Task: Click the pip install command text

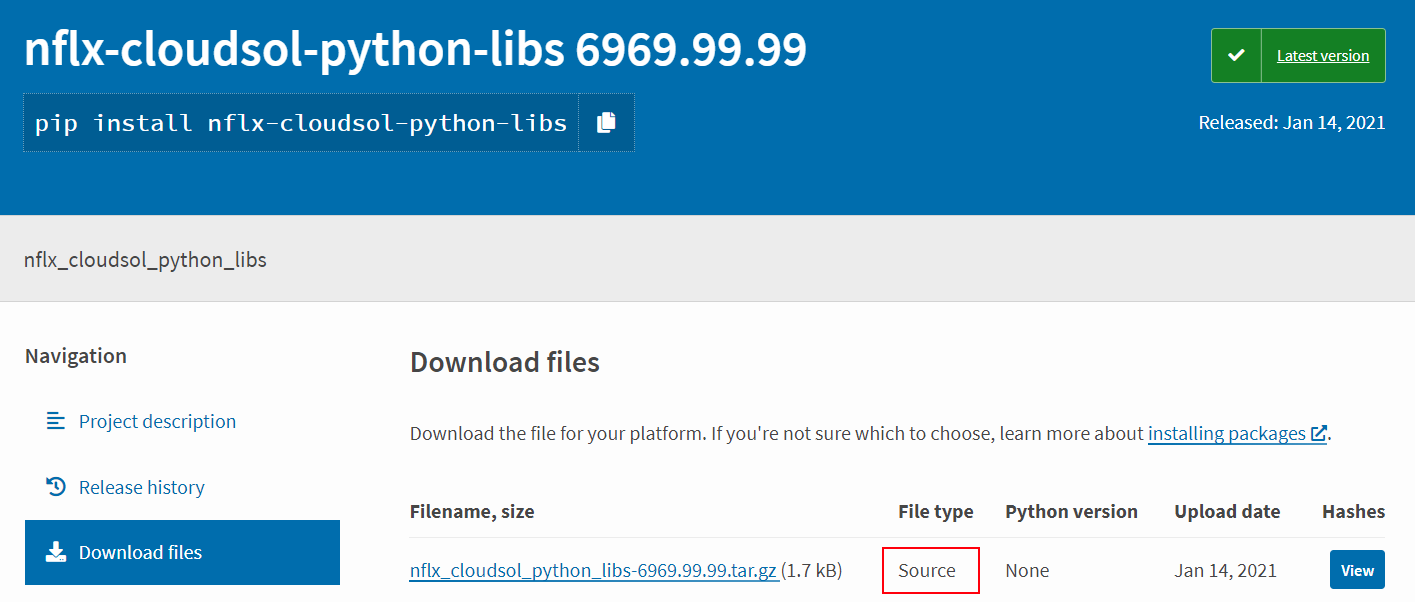Action: pyautogui.click(x=301, y=123)
